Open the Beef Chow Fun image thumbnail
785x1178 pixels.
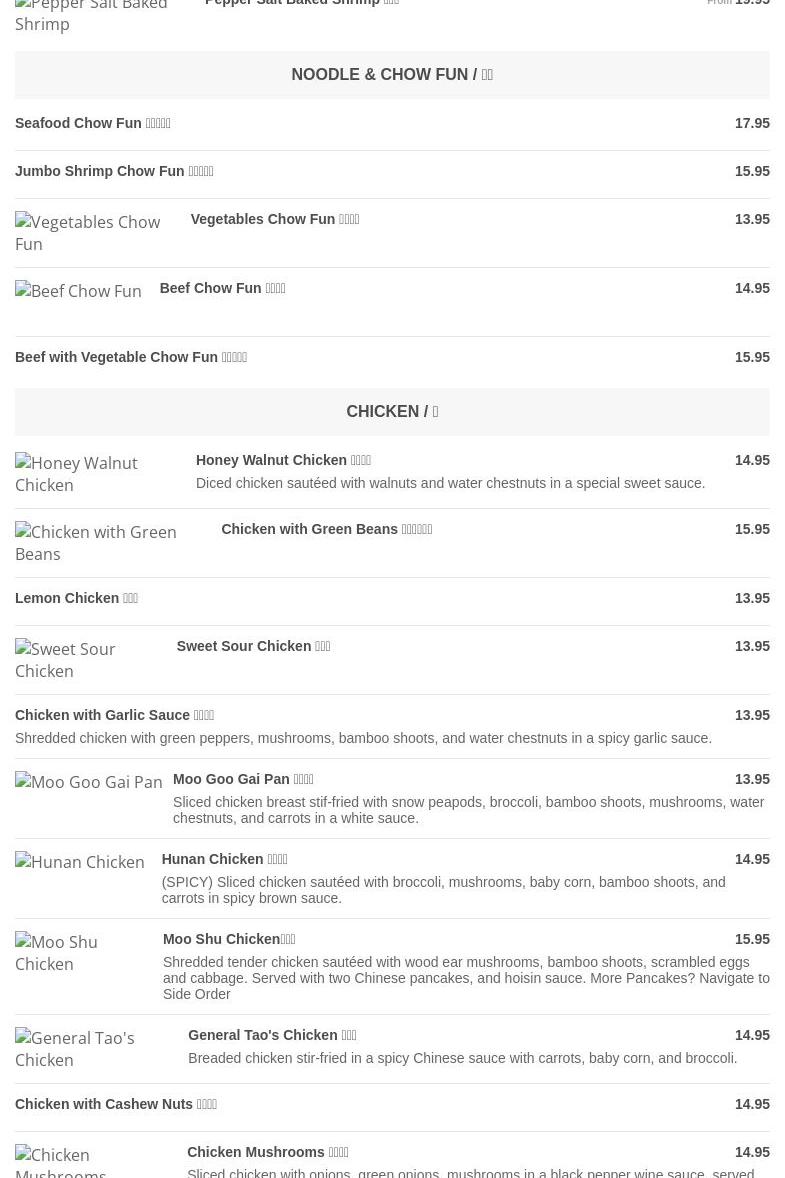[78, 291]
